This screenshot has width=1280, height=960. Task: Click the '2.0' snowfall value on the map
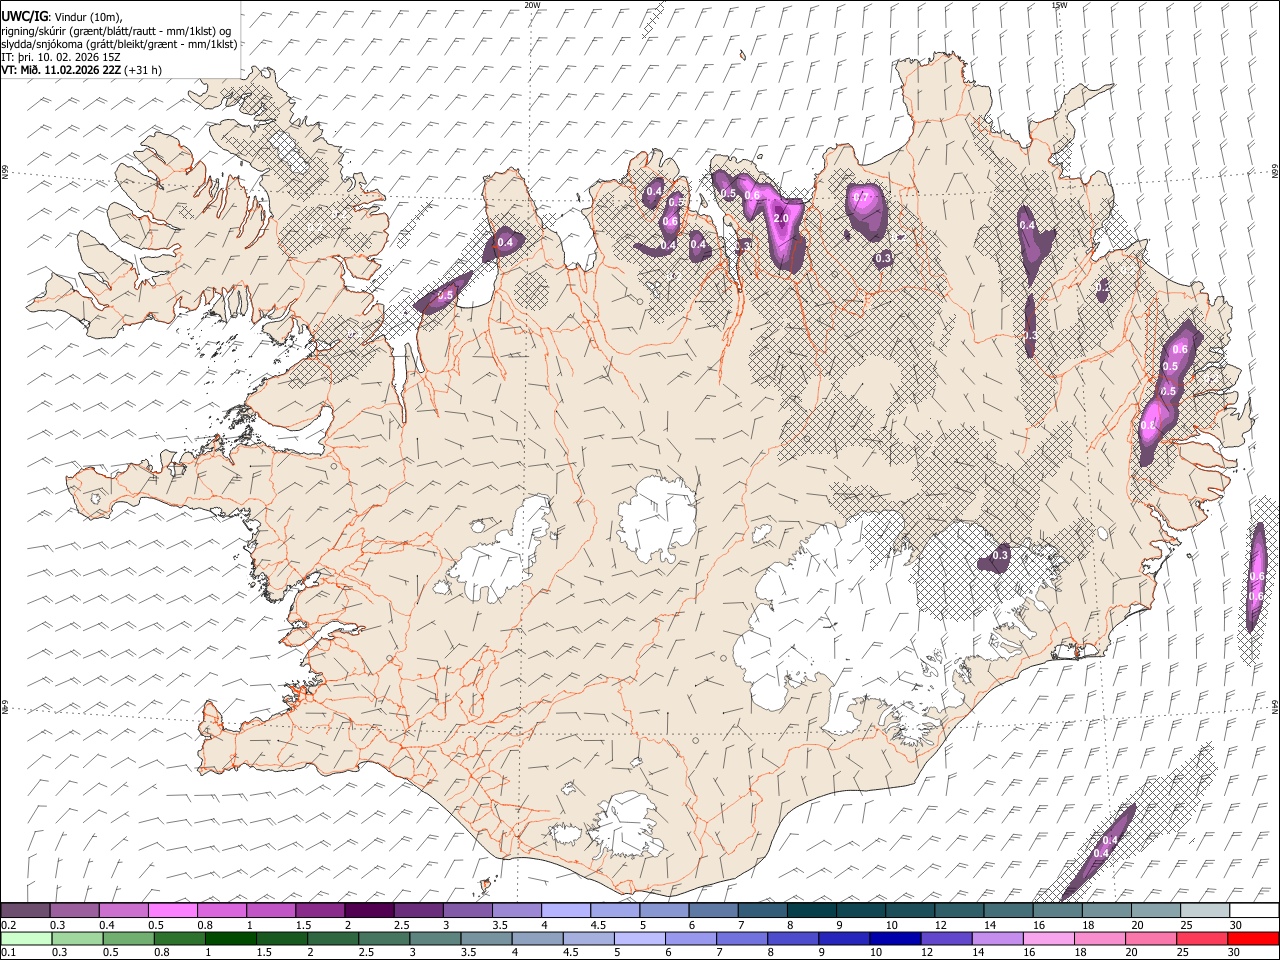782,219
